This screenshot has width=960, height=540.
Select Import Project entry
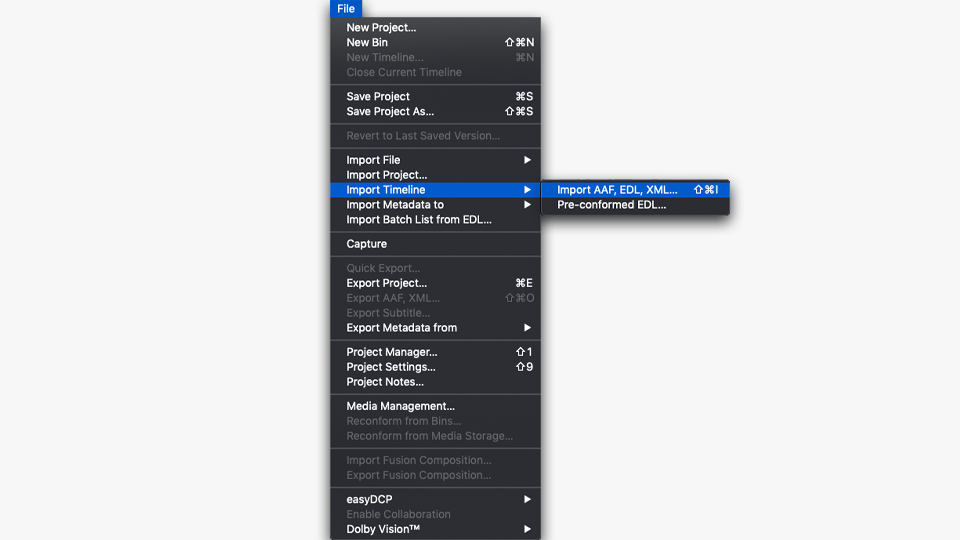[386, 175]
